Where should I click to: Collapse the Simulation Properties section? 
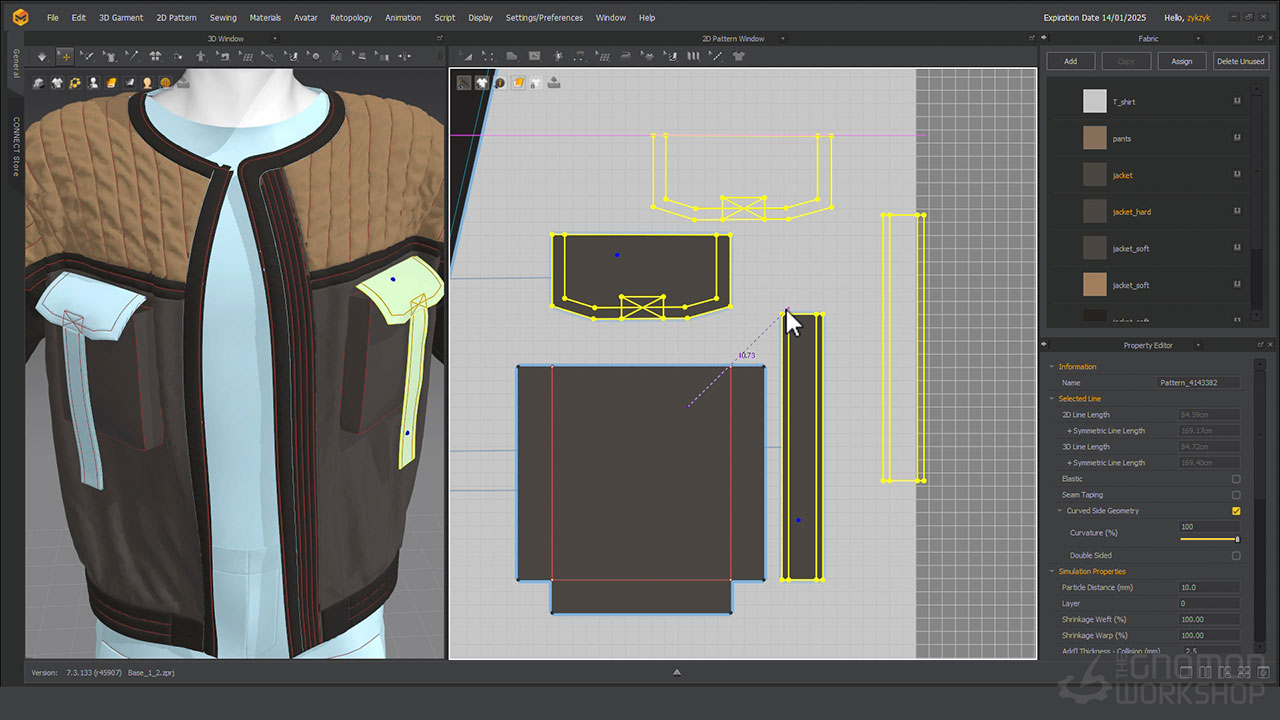click(1052, 572)
